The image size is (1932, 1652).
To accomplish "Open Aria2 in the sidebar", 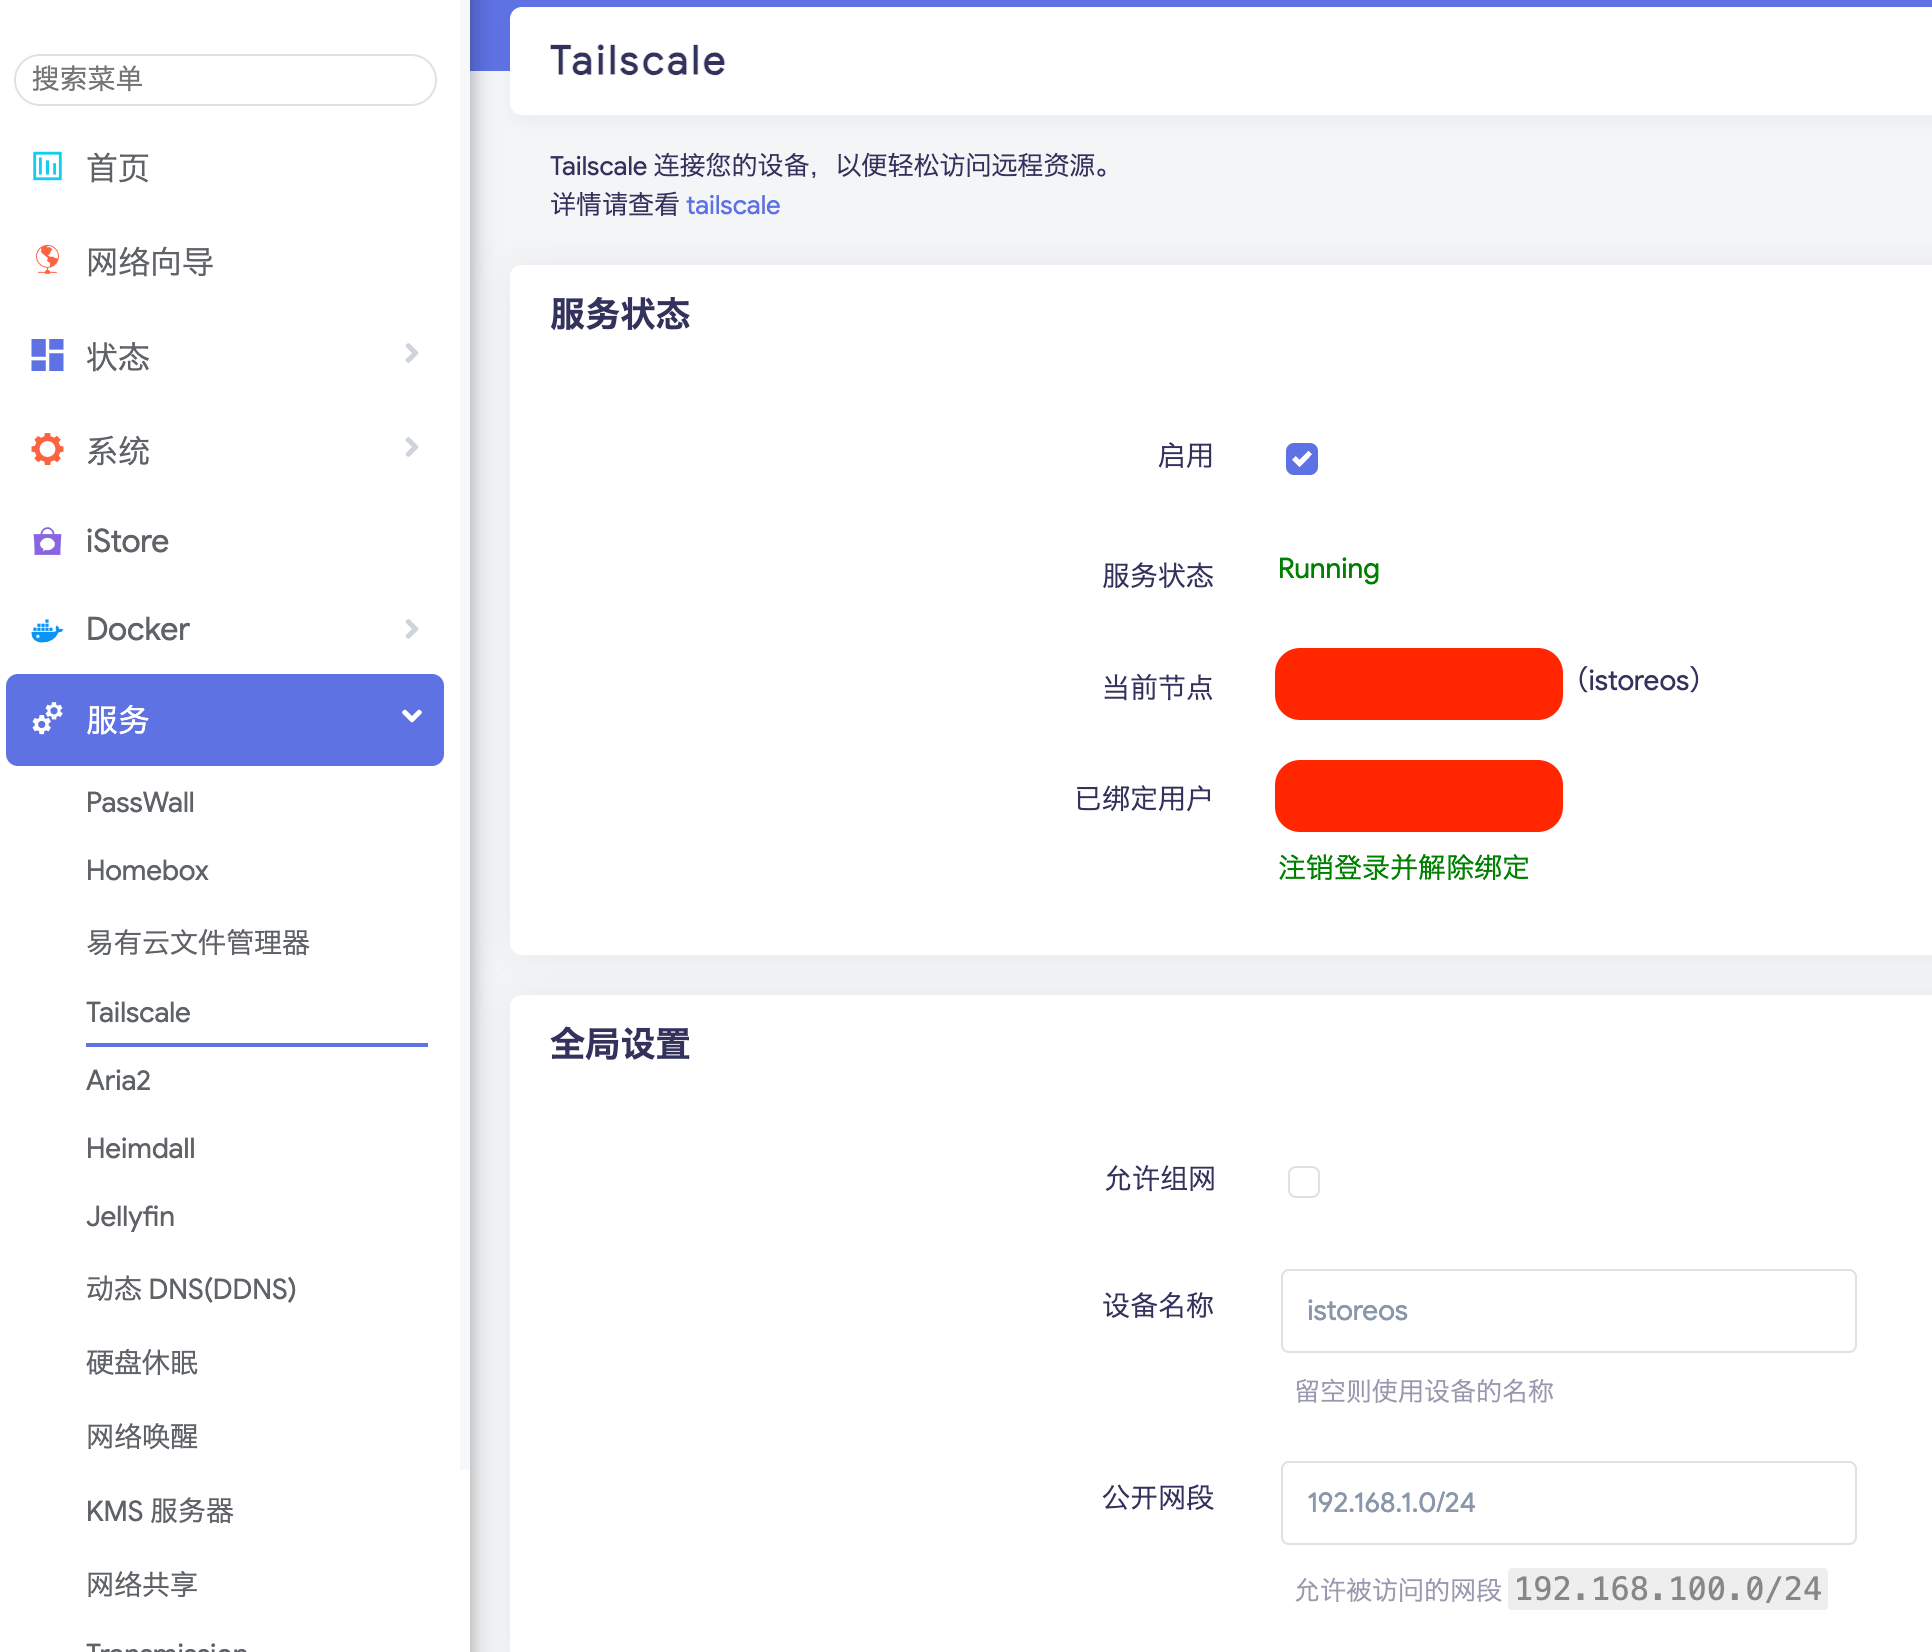I will [x=118, y=1080].
